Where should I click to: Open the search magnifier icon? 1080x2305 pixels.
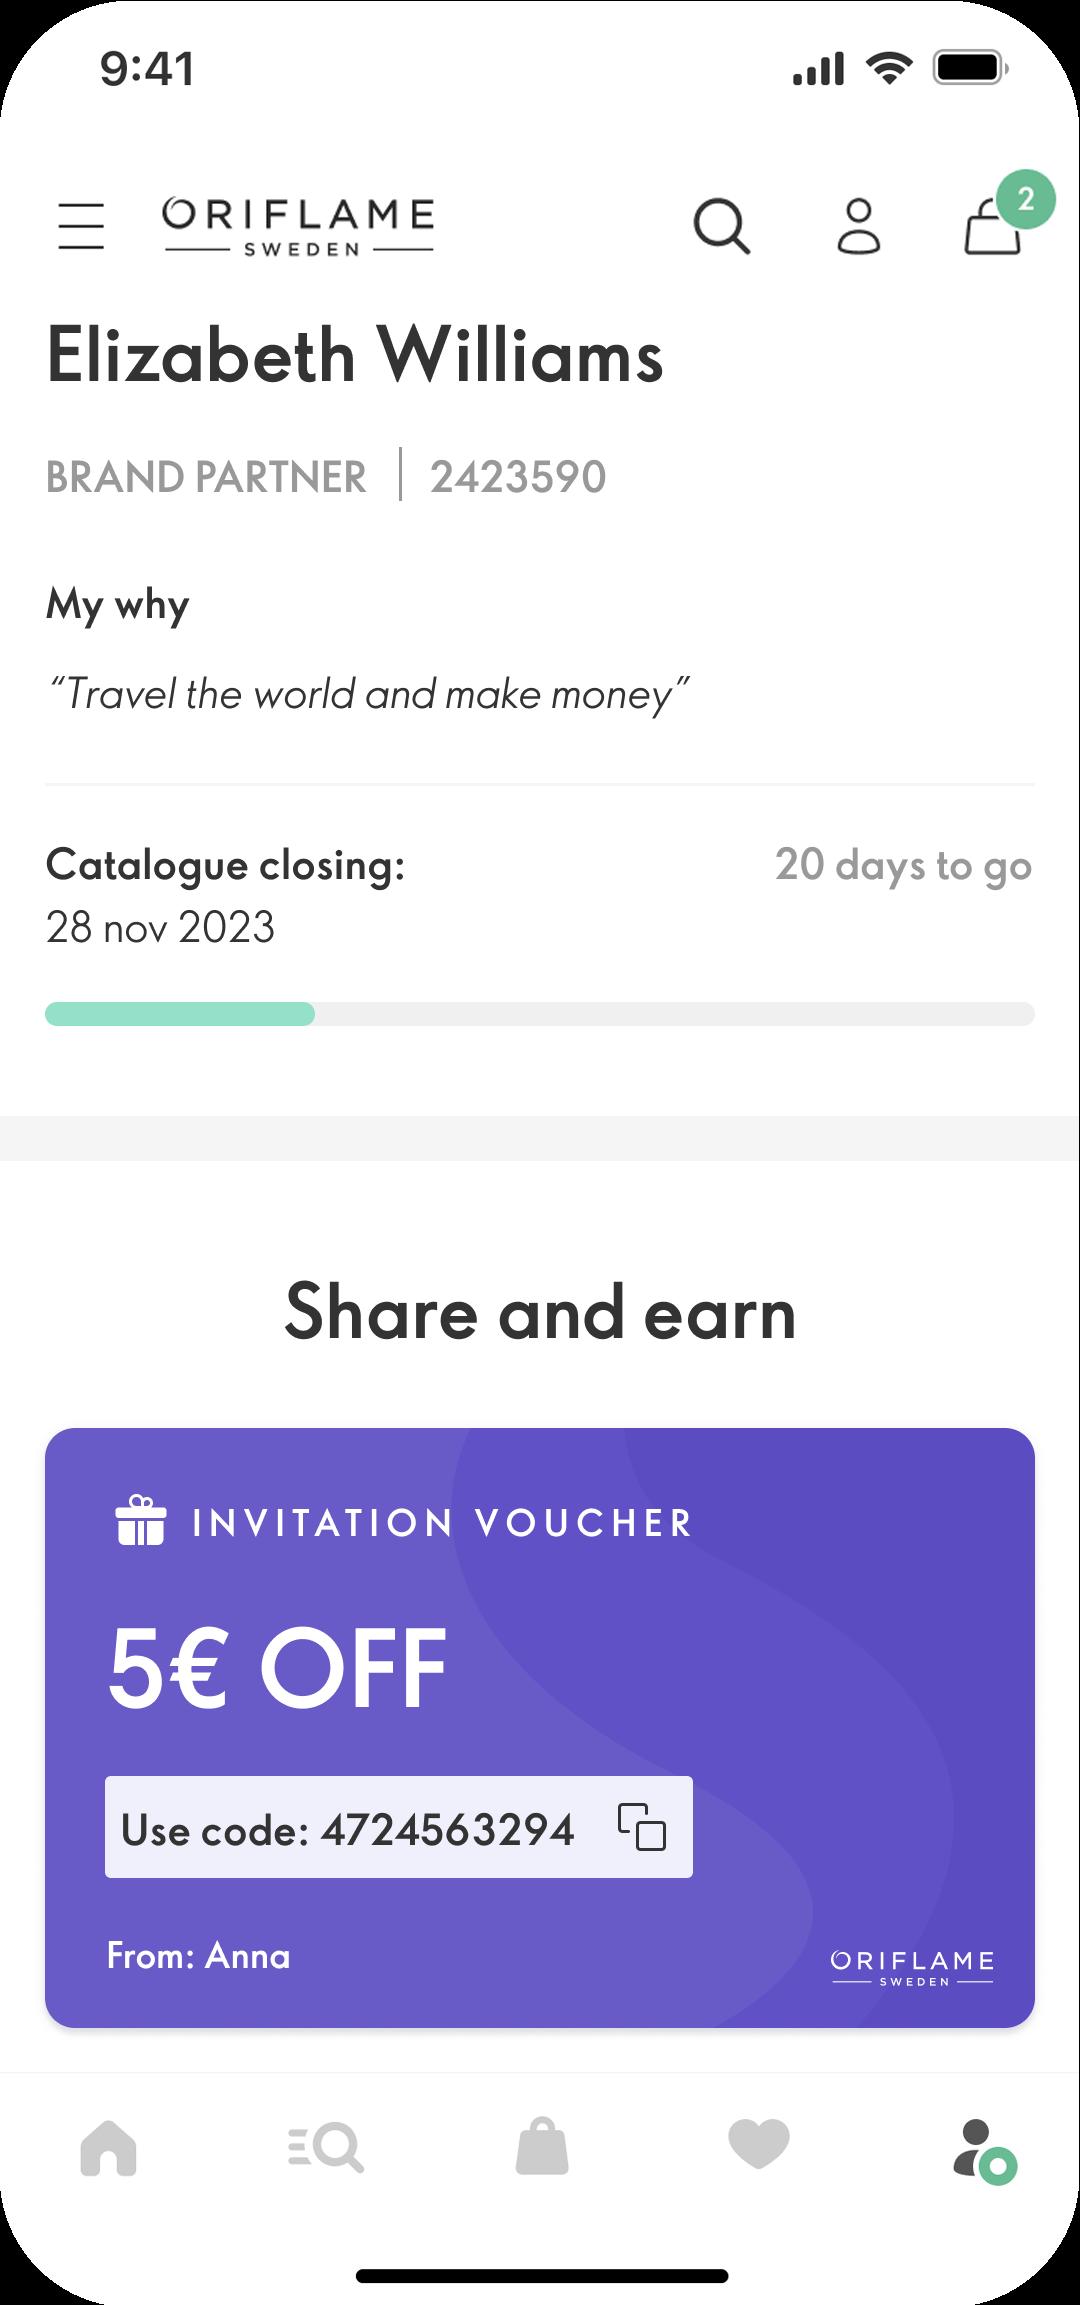click(722, 226)
